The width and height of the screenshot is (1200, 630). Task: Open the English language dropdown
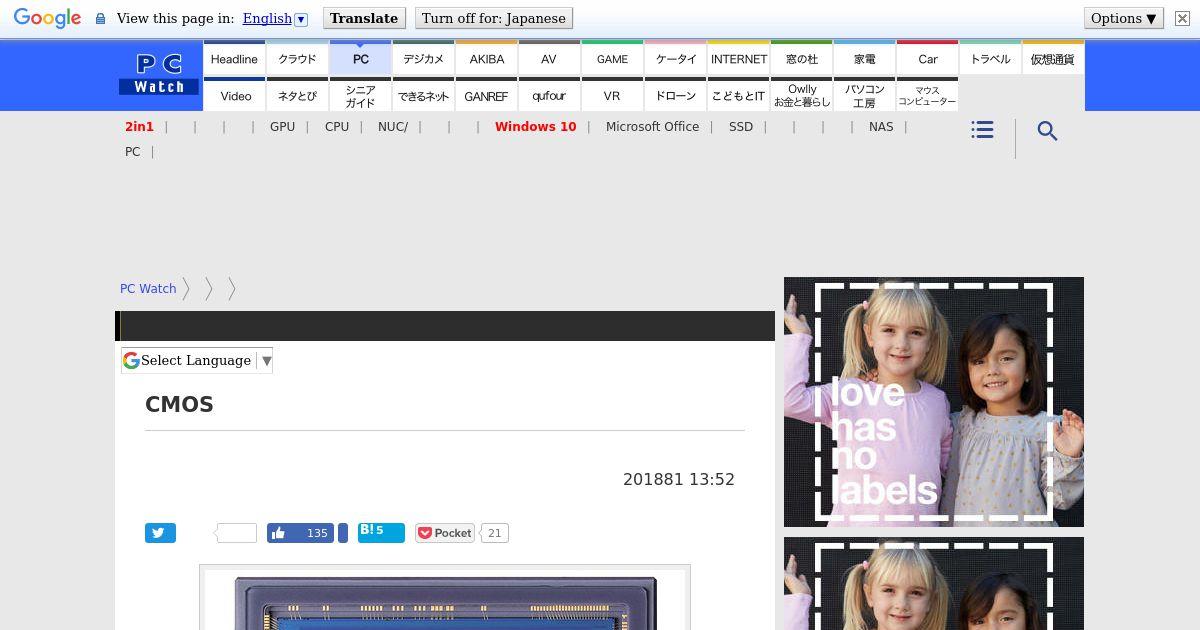[274, 18]
